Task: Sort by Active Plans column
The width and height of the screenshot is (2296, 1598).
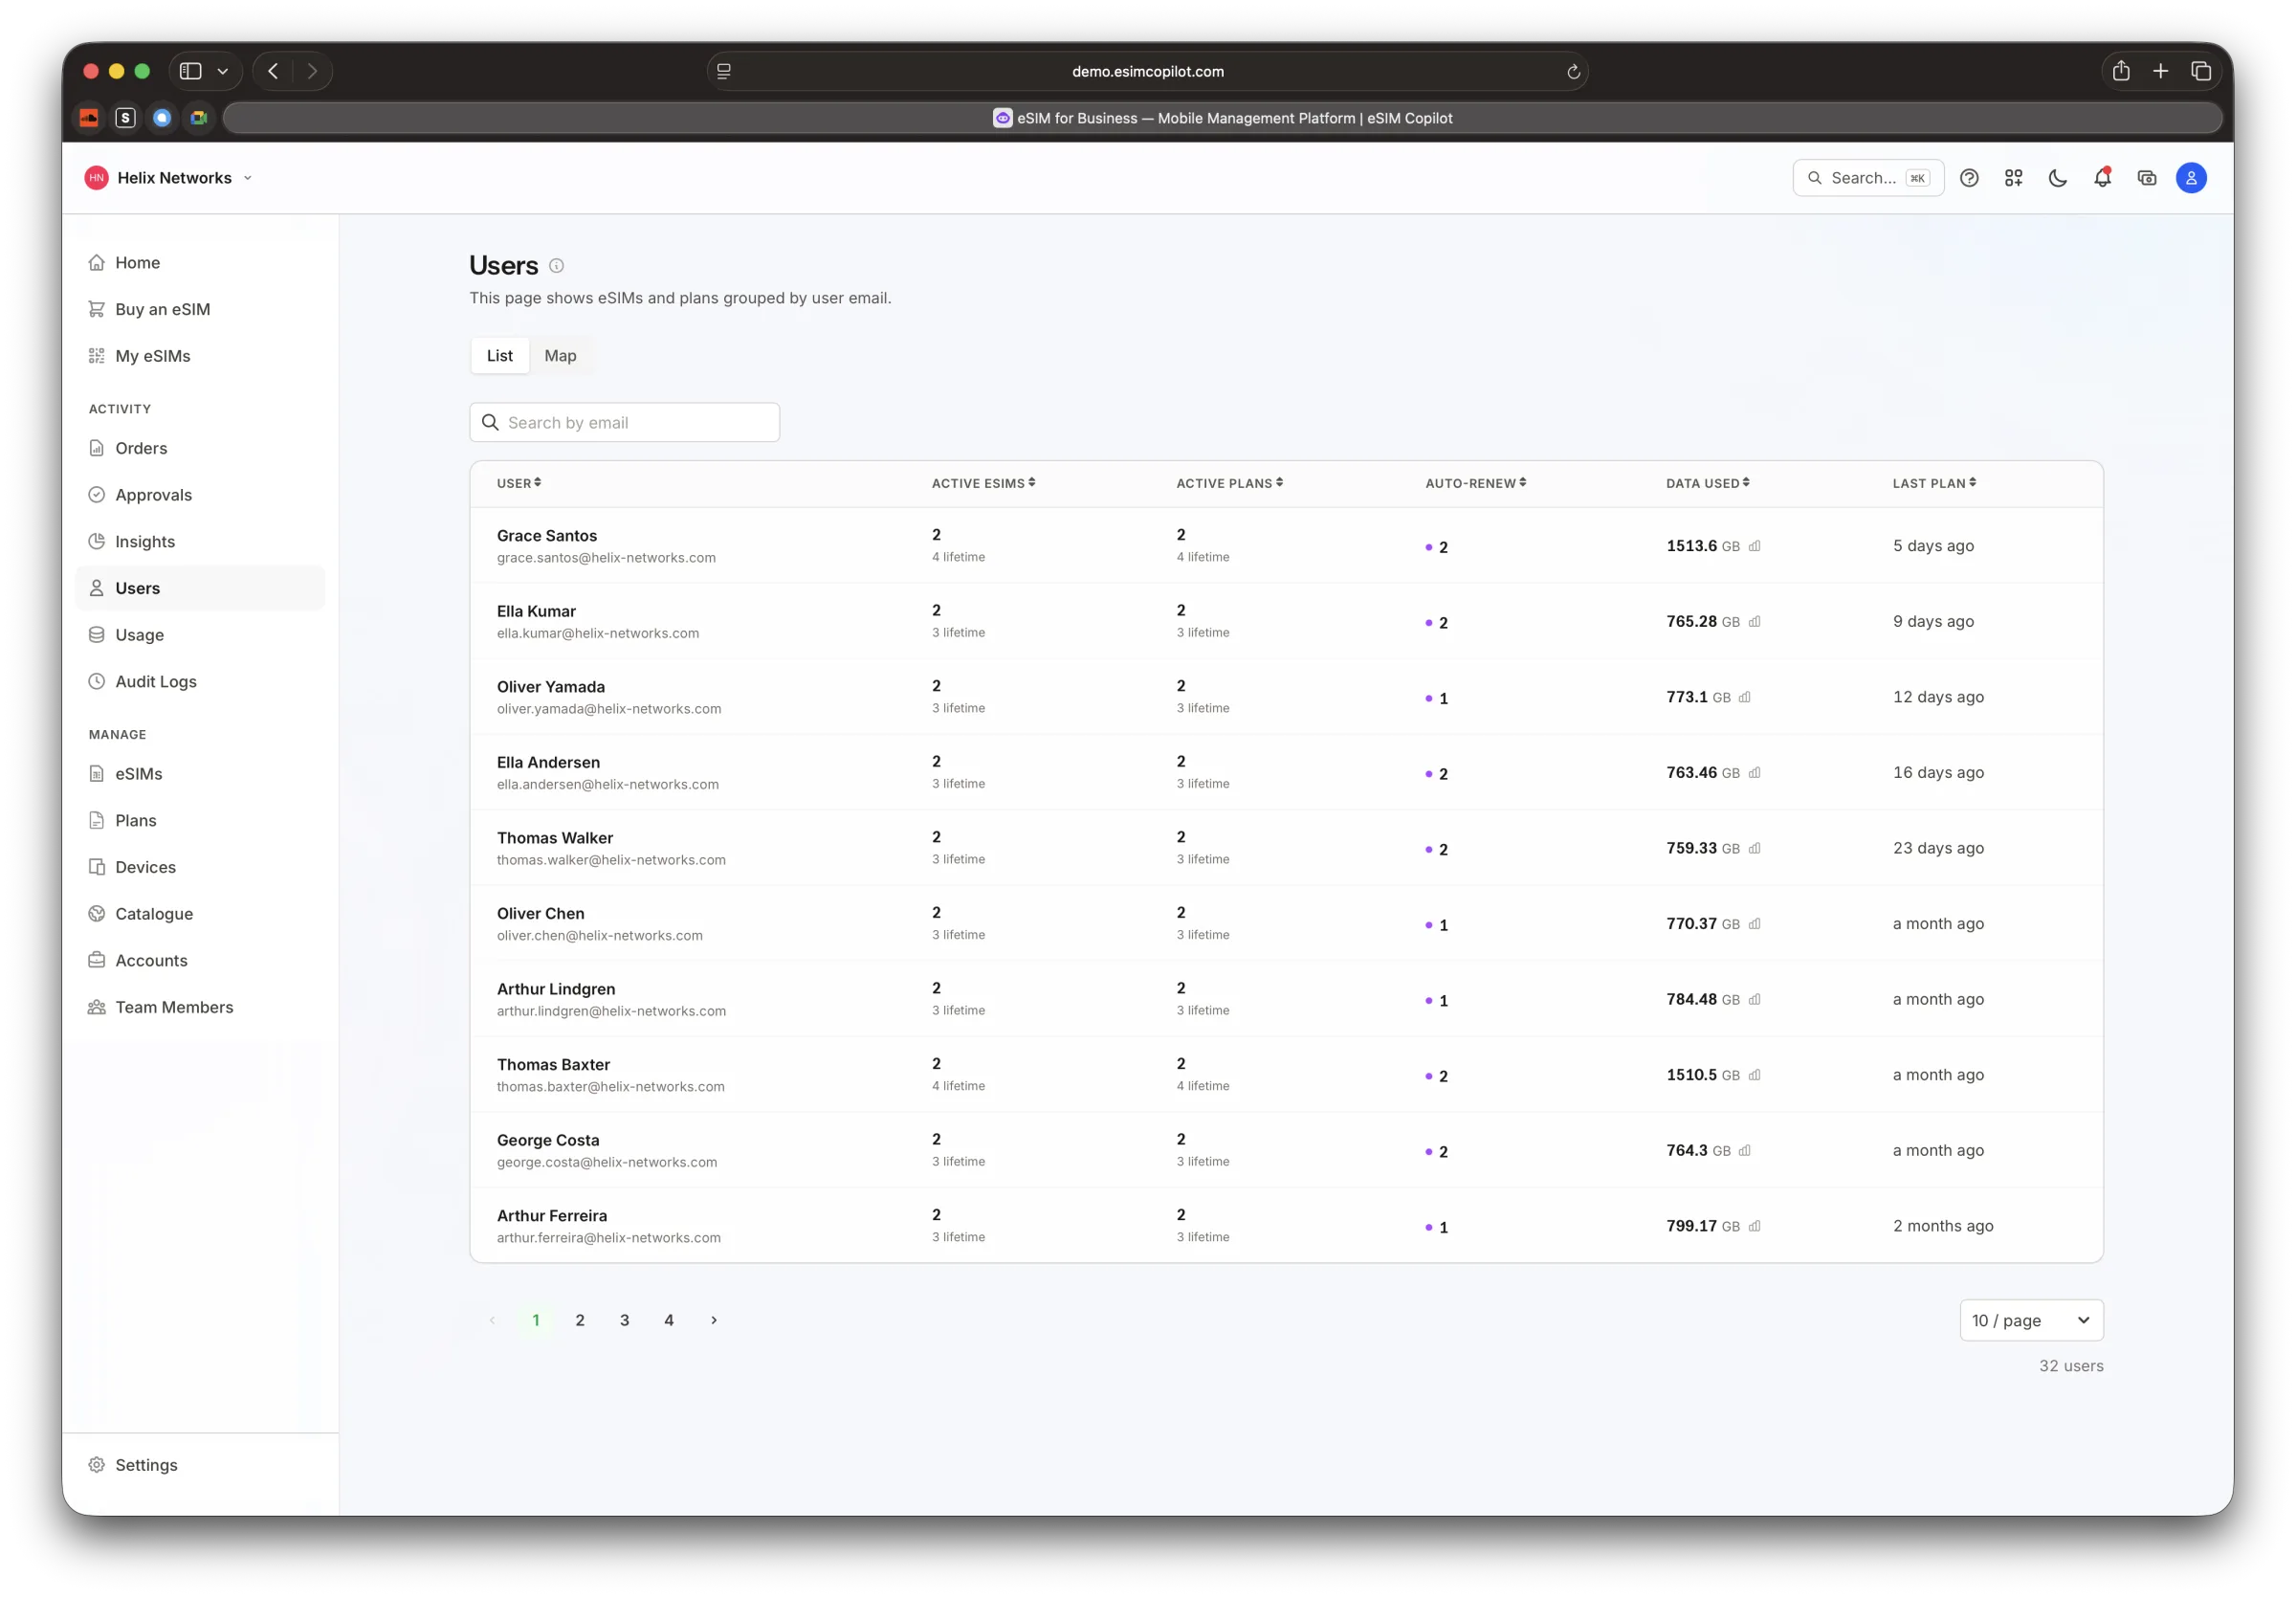Action: pyautogui.click(x=1229, y=483)
